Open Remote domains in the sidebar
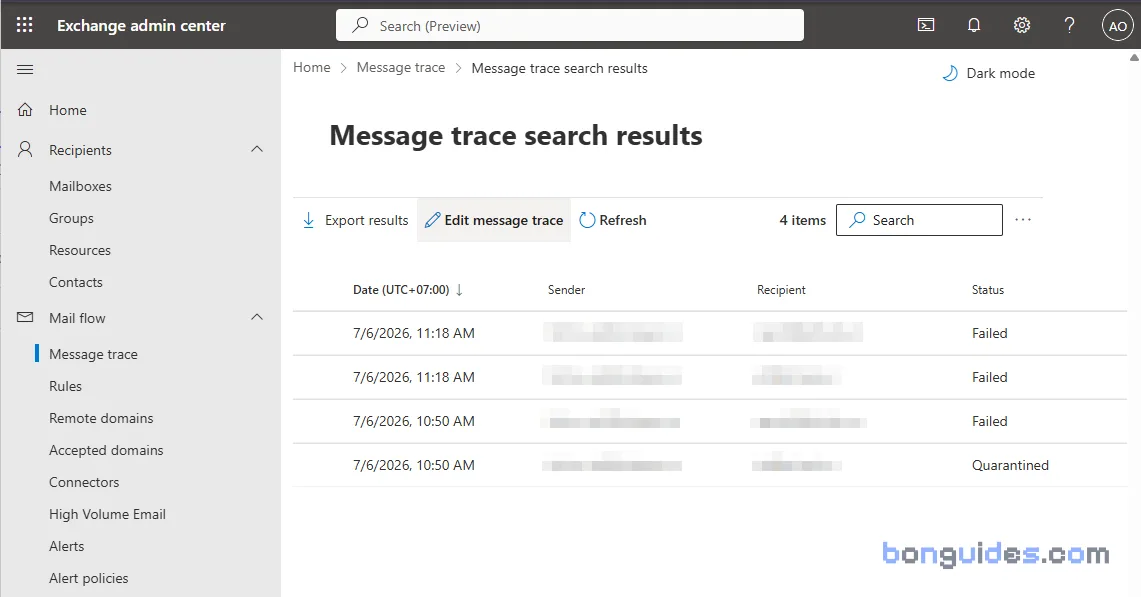Image resolution: width=1141 pixels, height=597 pixels. [101, 419]
